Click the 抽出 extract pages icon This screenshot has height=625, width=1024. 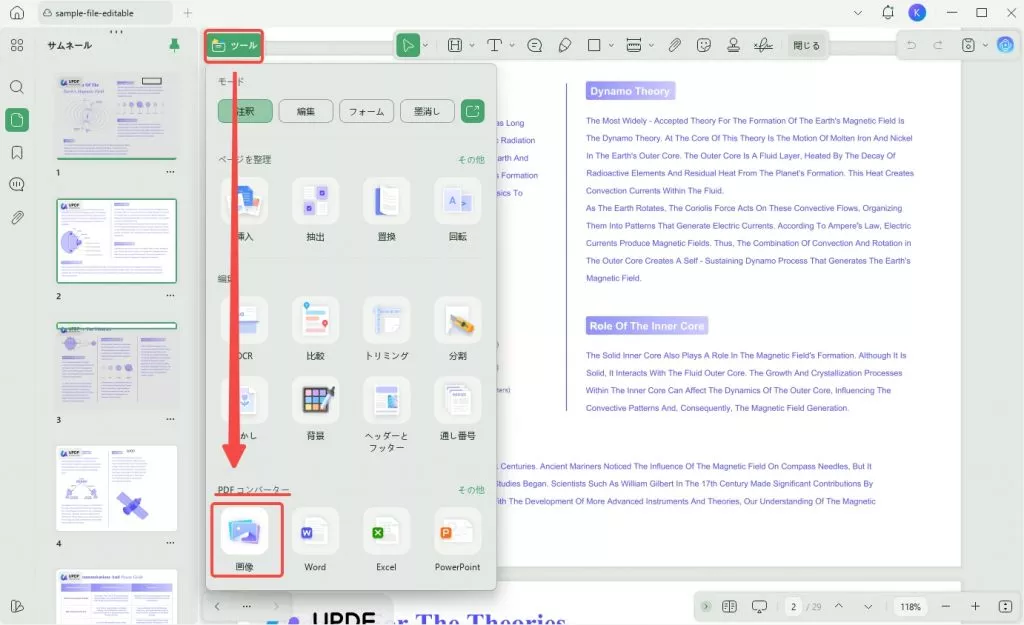315,200
